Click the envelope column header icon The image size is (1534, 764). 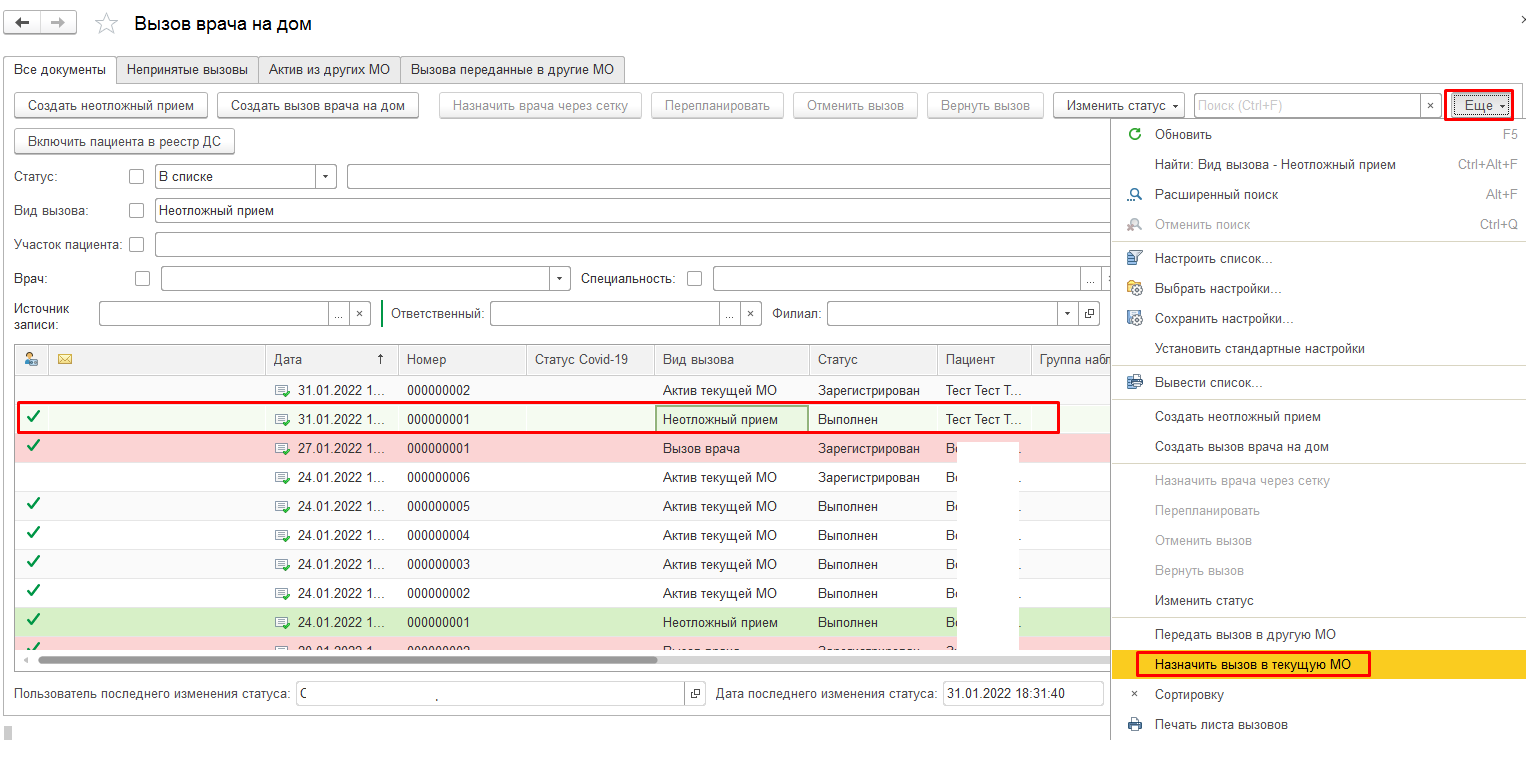[x=65, y=359]
